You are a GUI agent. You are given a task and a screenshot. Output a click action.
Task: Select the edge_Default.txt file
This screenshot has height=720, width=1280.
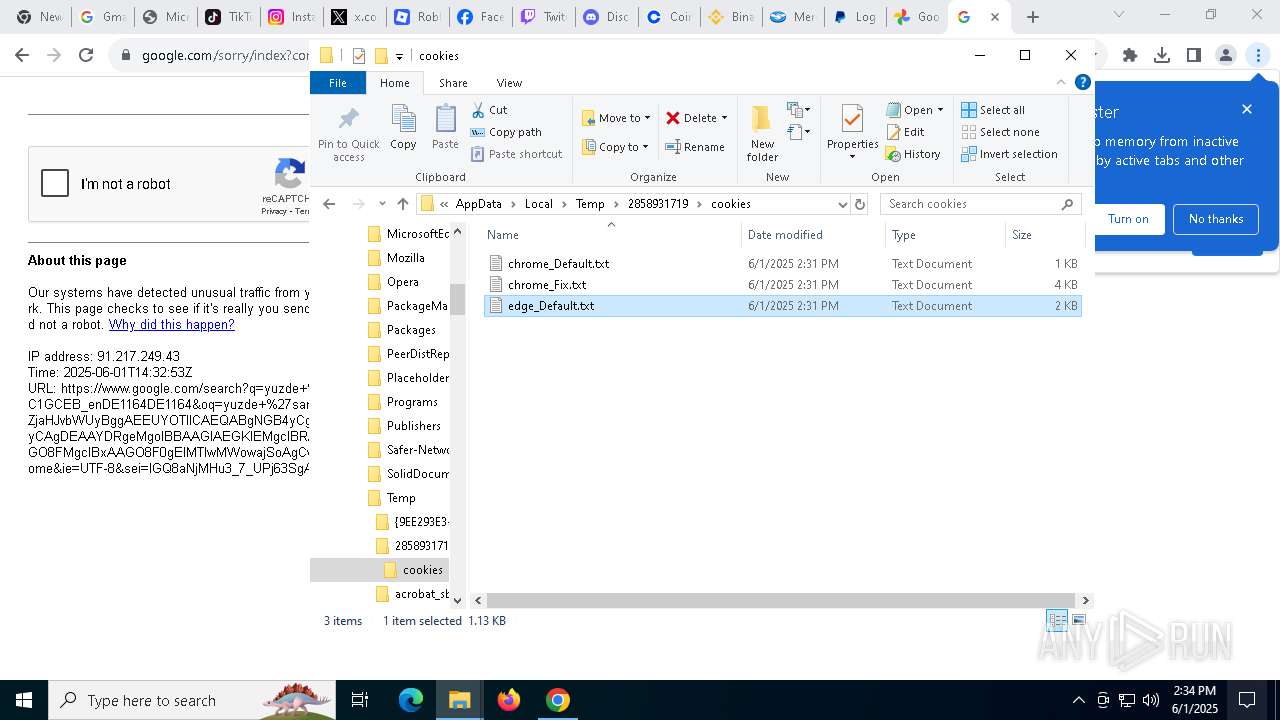click(782, 306)
